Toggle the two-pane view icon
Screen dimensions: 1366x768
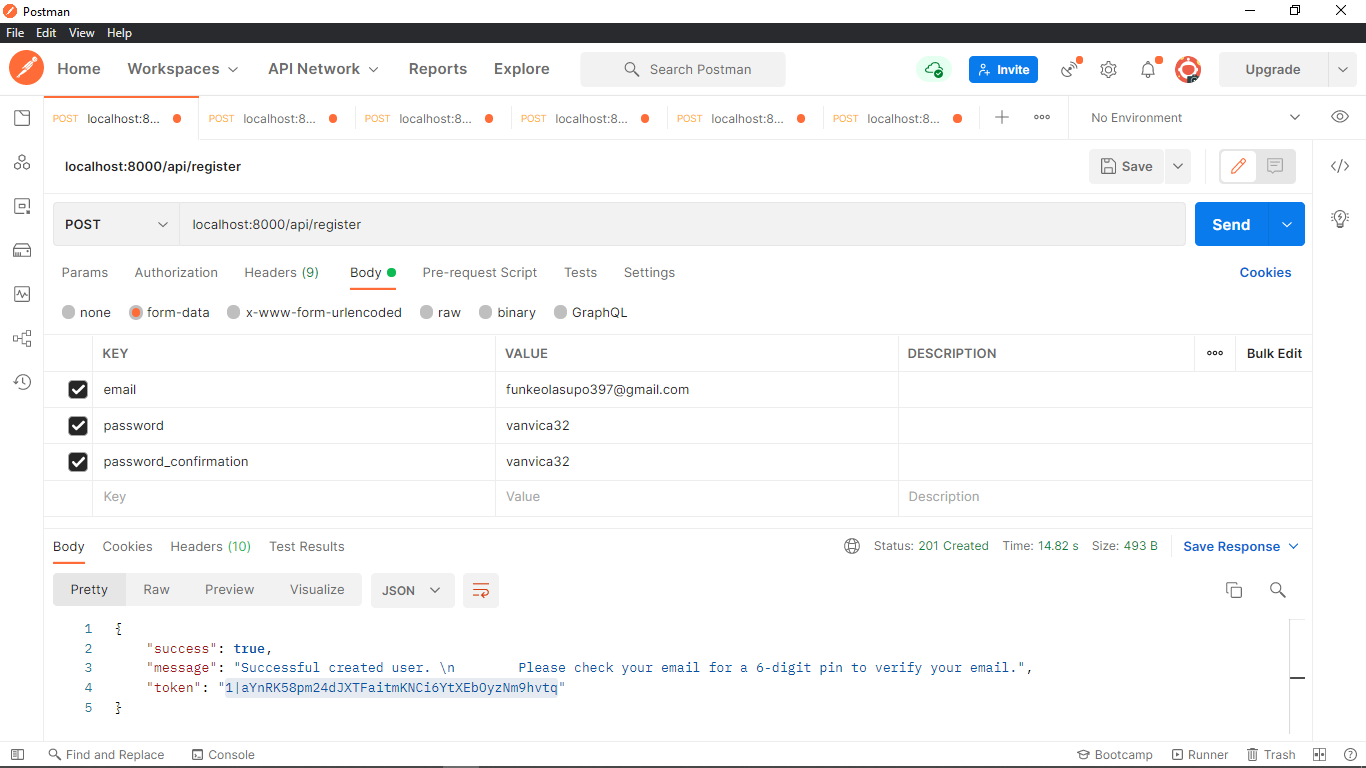(x=1319, y=755)
